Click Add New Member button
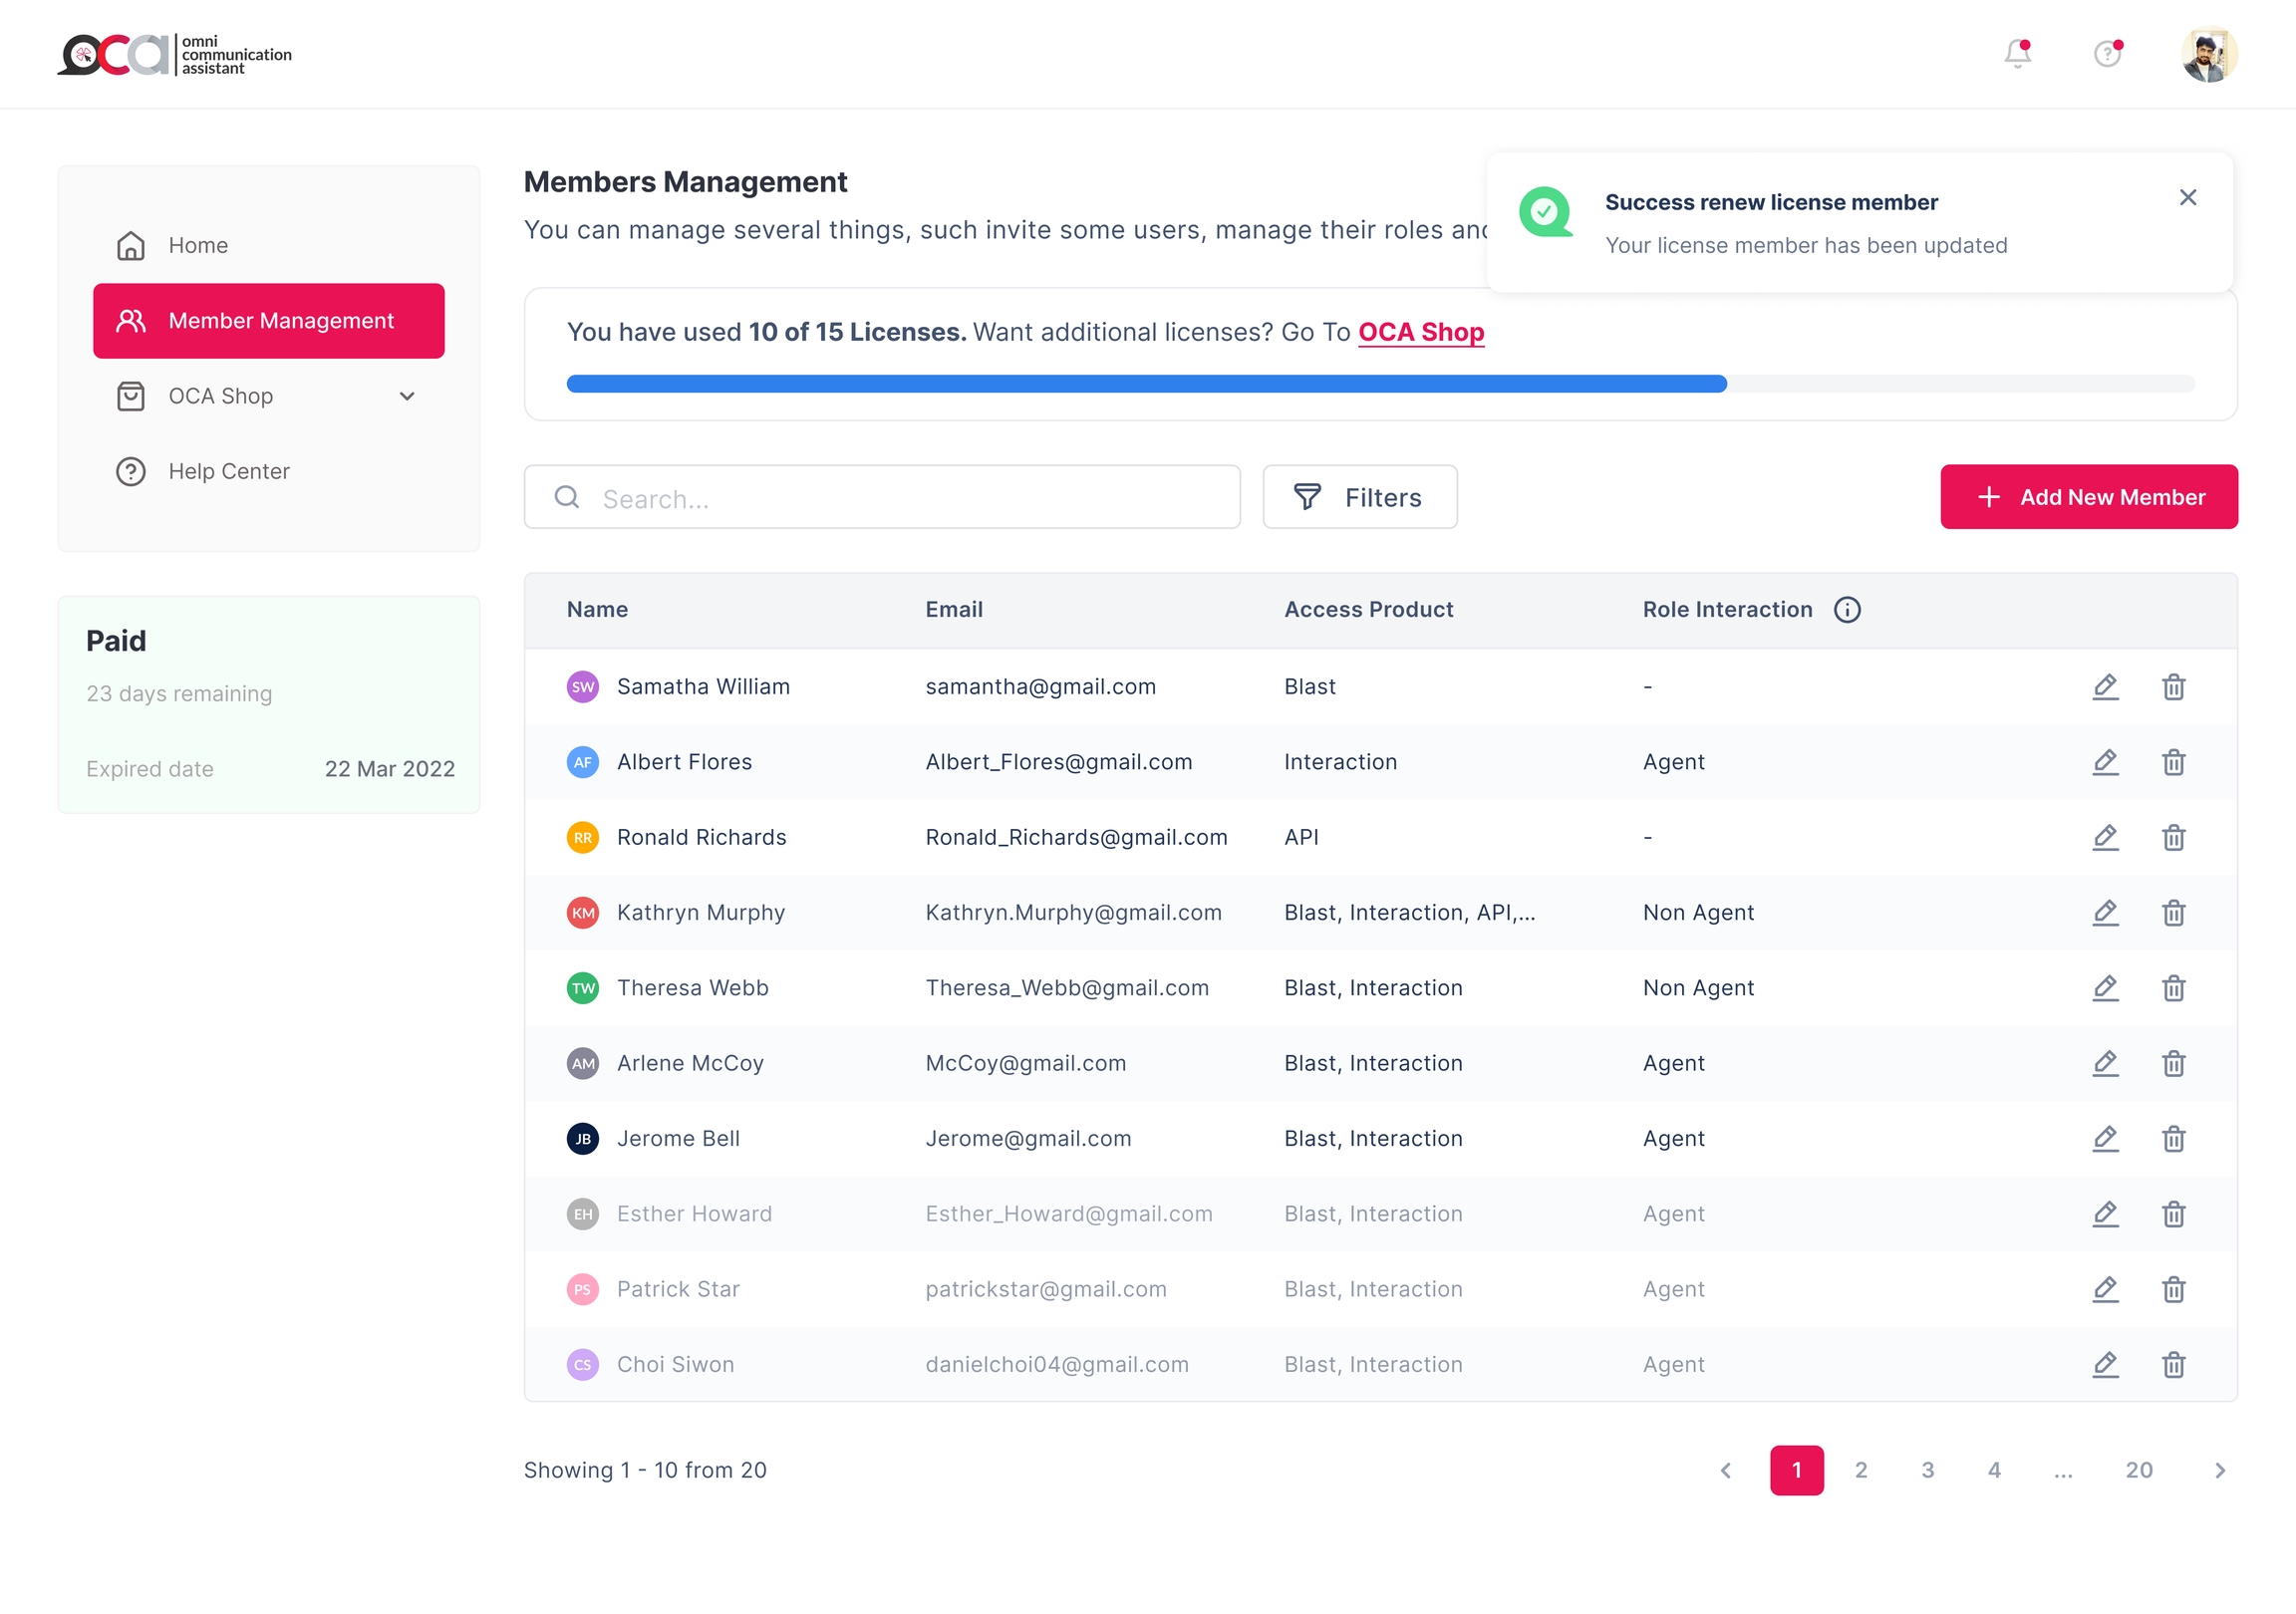This screenshot has height=1614, width=2296. click(x=2088, y=497)
